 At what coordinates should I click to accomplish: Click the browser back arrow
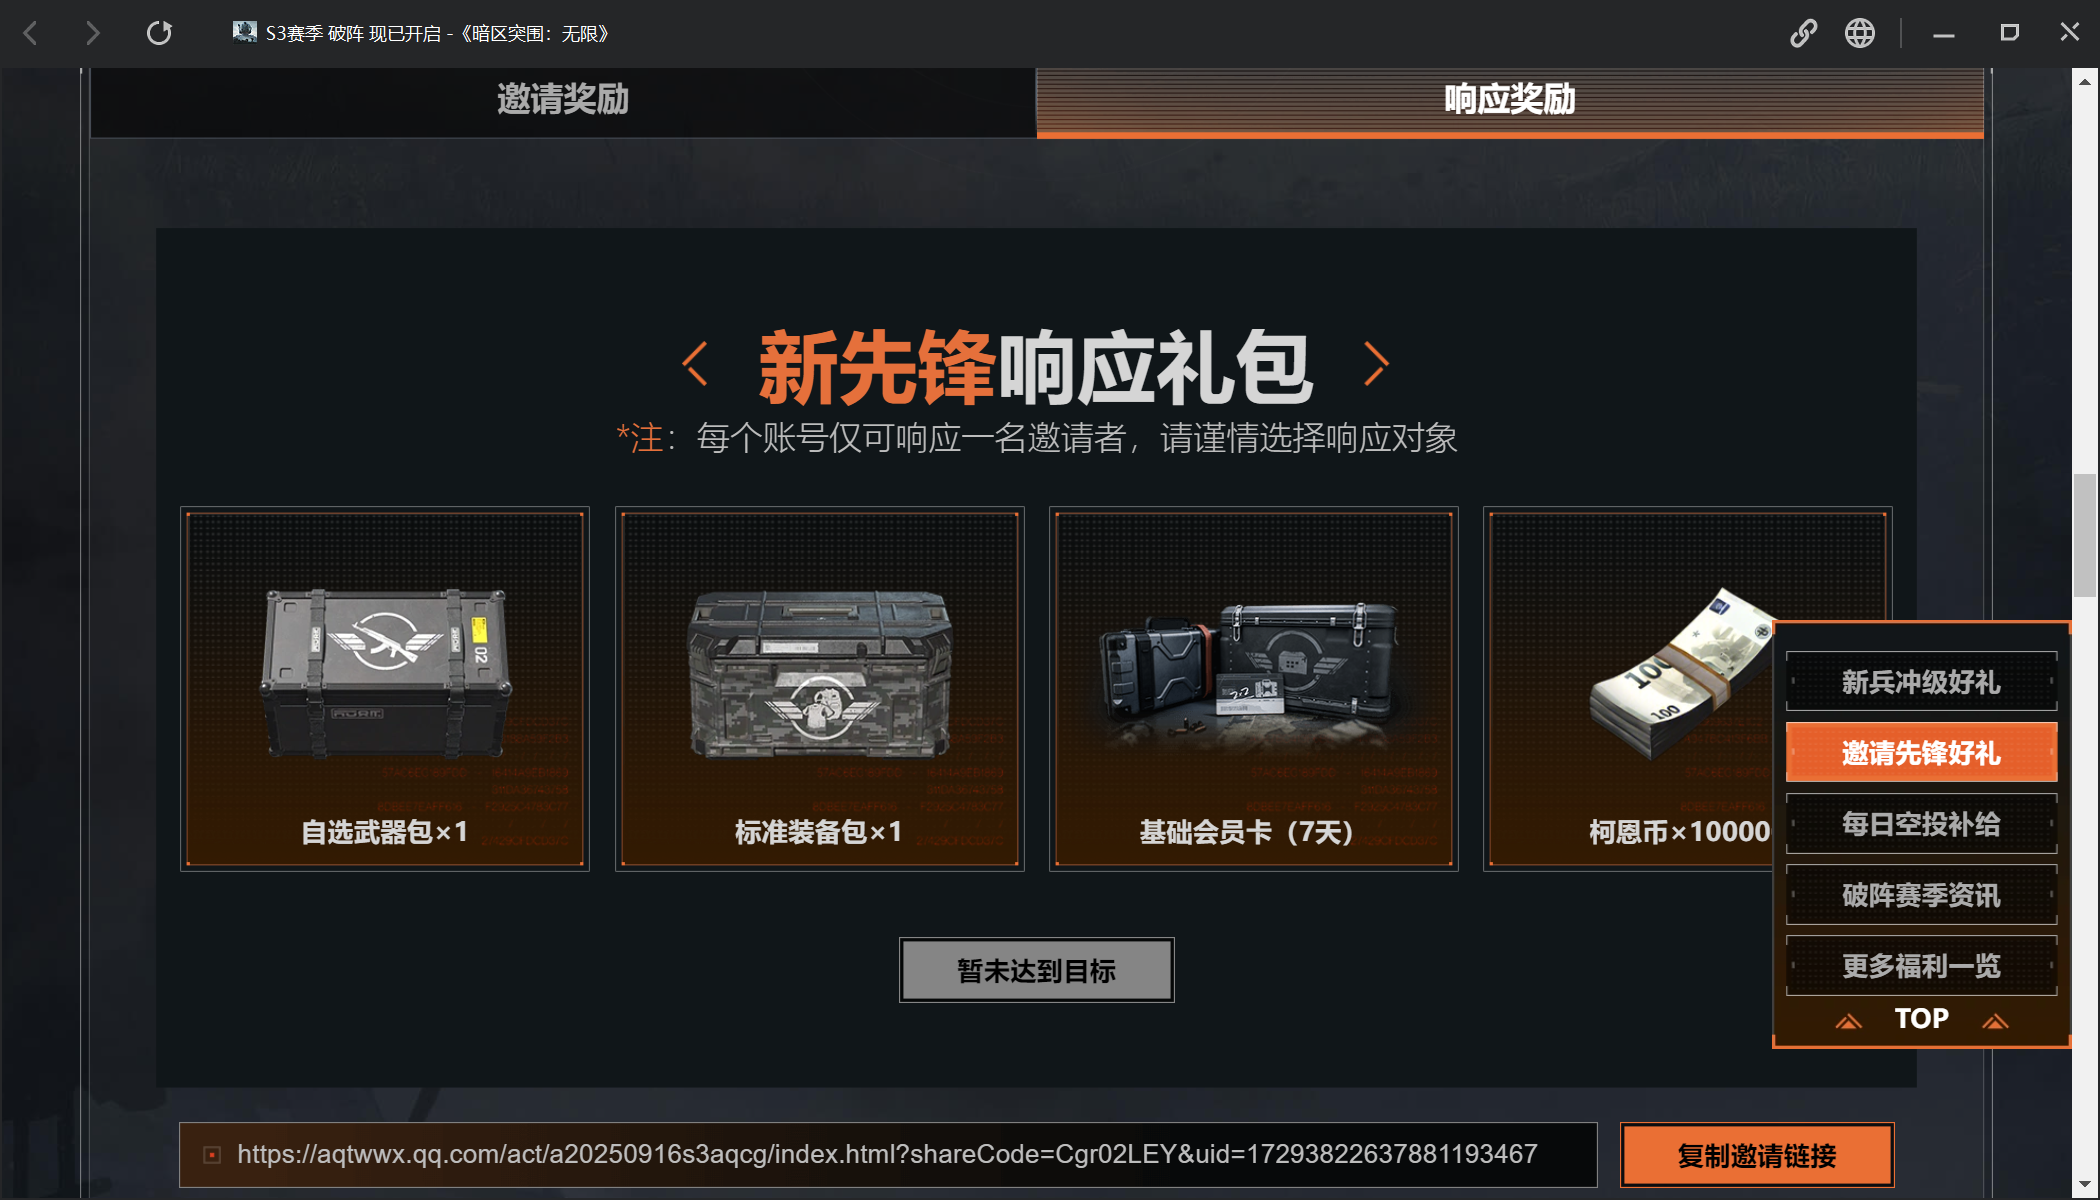31,33
